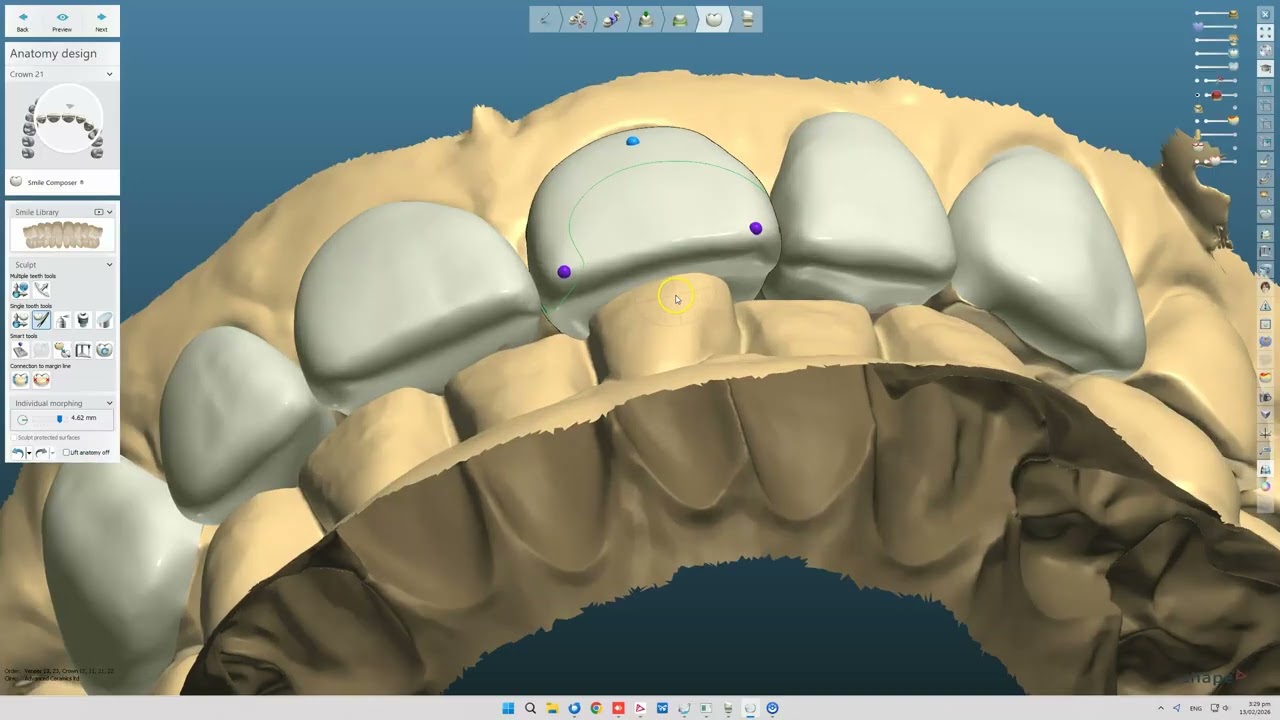Collapse the Individual morphing section
This screenshot has width=1280, height=720.
[x=109, y=403]
